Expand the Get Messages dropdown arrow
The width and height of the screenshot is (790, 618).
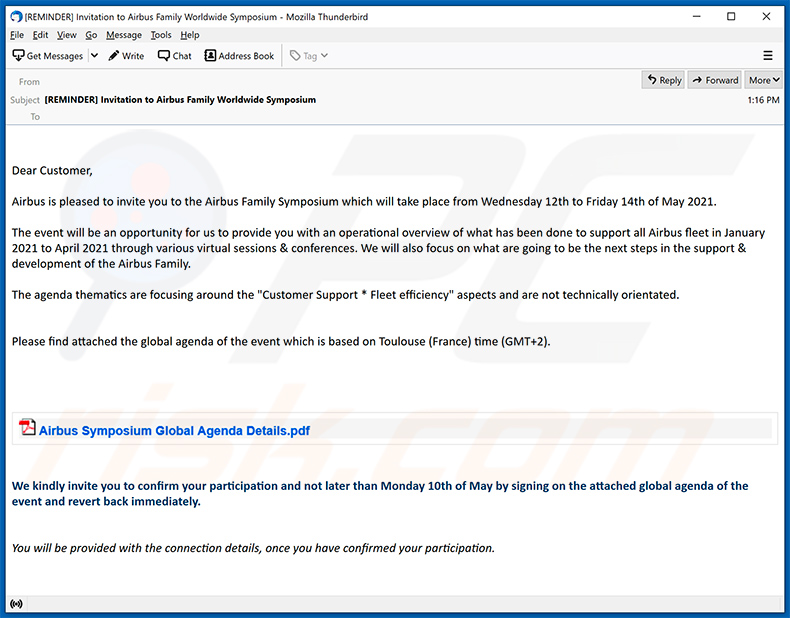pos(94,56)
